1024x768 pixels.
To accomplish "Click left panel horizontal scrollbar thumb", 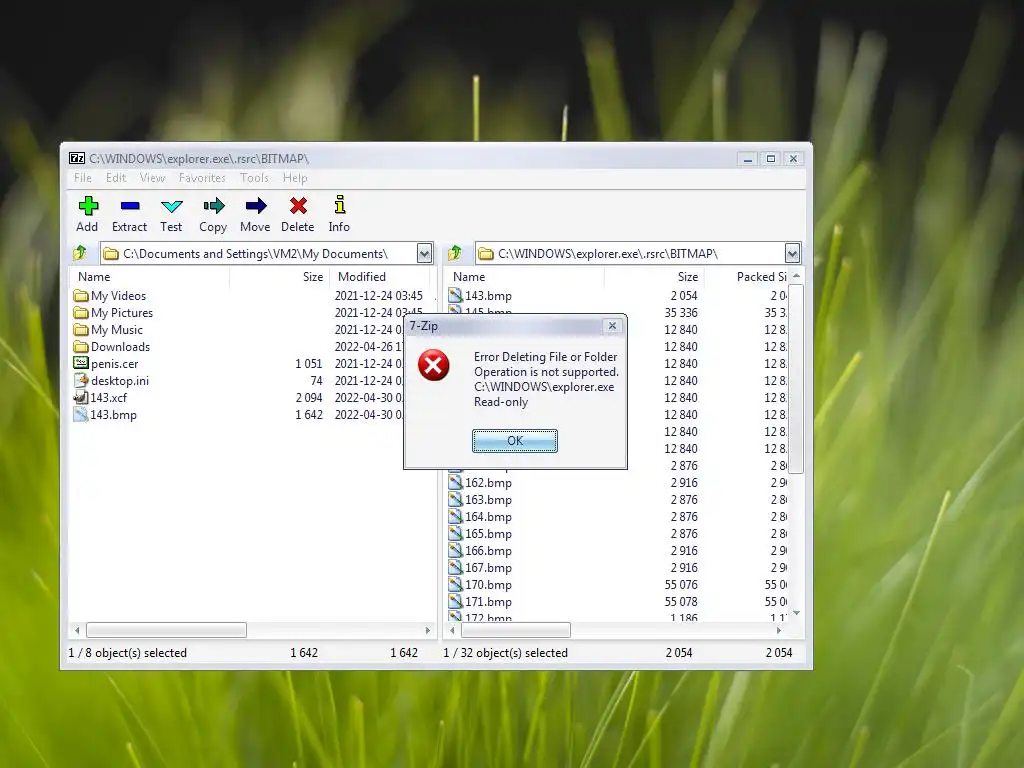I will (x=167, y=630).
